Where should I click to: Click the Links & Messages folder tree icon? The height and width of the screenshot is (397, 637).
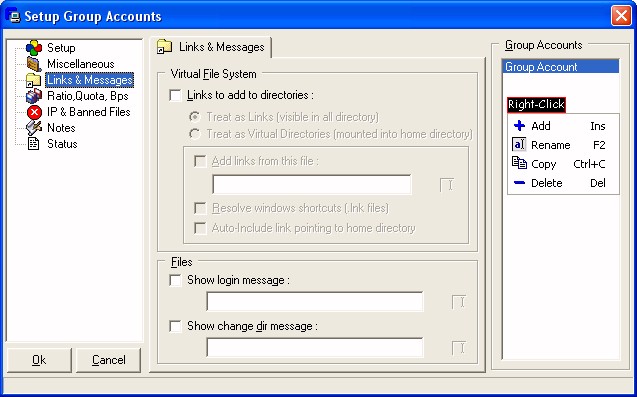(34, 80)
